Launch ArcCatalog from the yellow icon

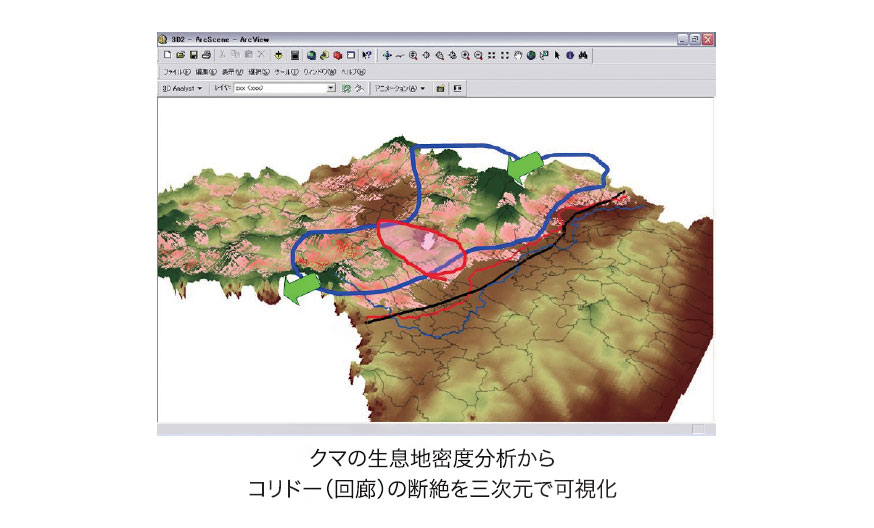point(324,55)
